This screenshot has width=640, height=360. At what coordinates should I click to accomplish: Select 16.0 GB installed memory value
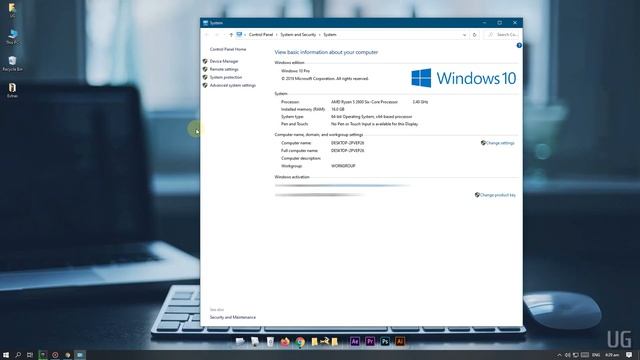coord(338,109)
